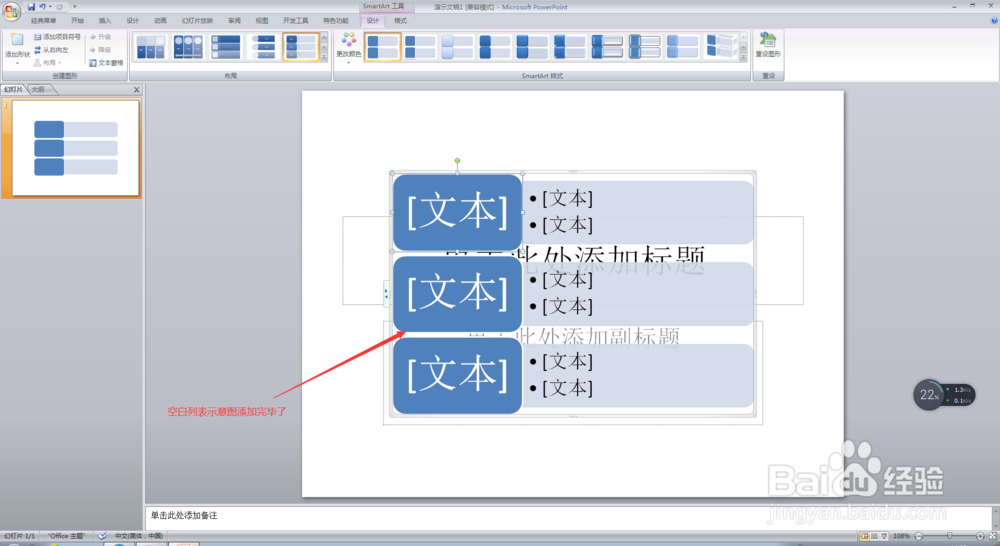Select slide 1 thumbnail

tap(75, 148)
